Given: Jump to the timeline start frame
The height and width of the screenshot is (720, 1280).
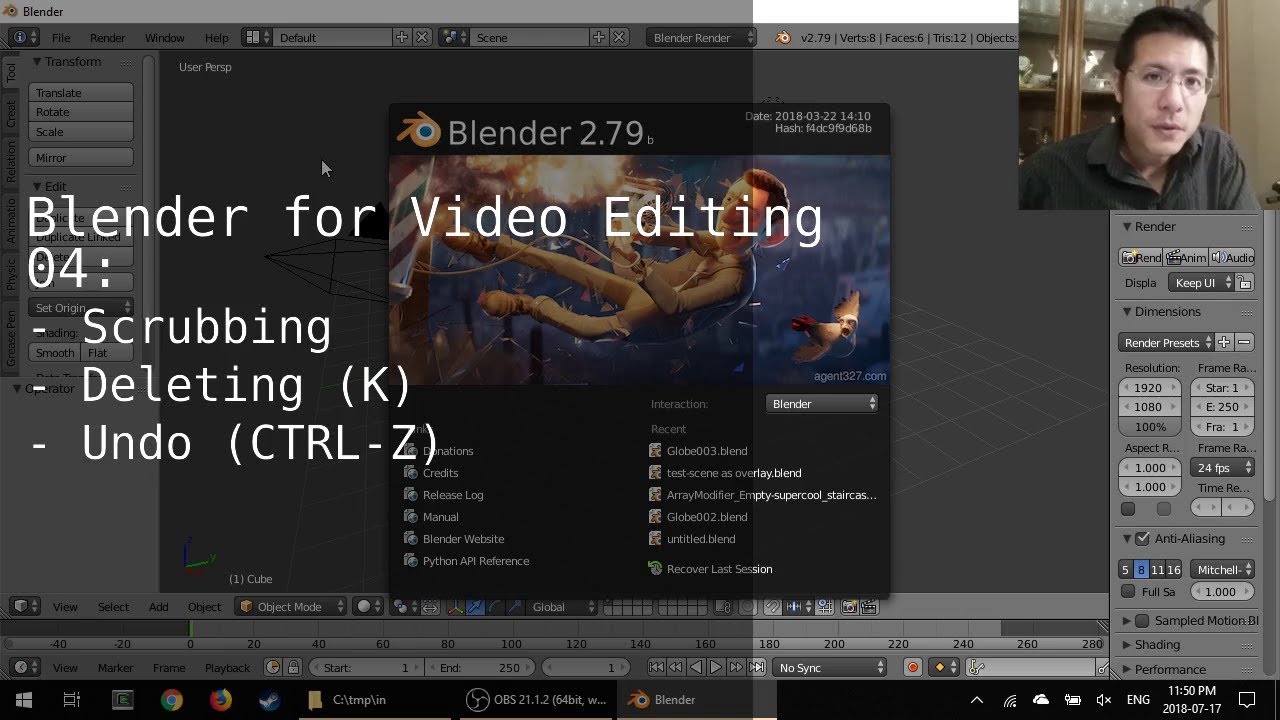Looking at the screenshot, I should (x=656, y=667).
